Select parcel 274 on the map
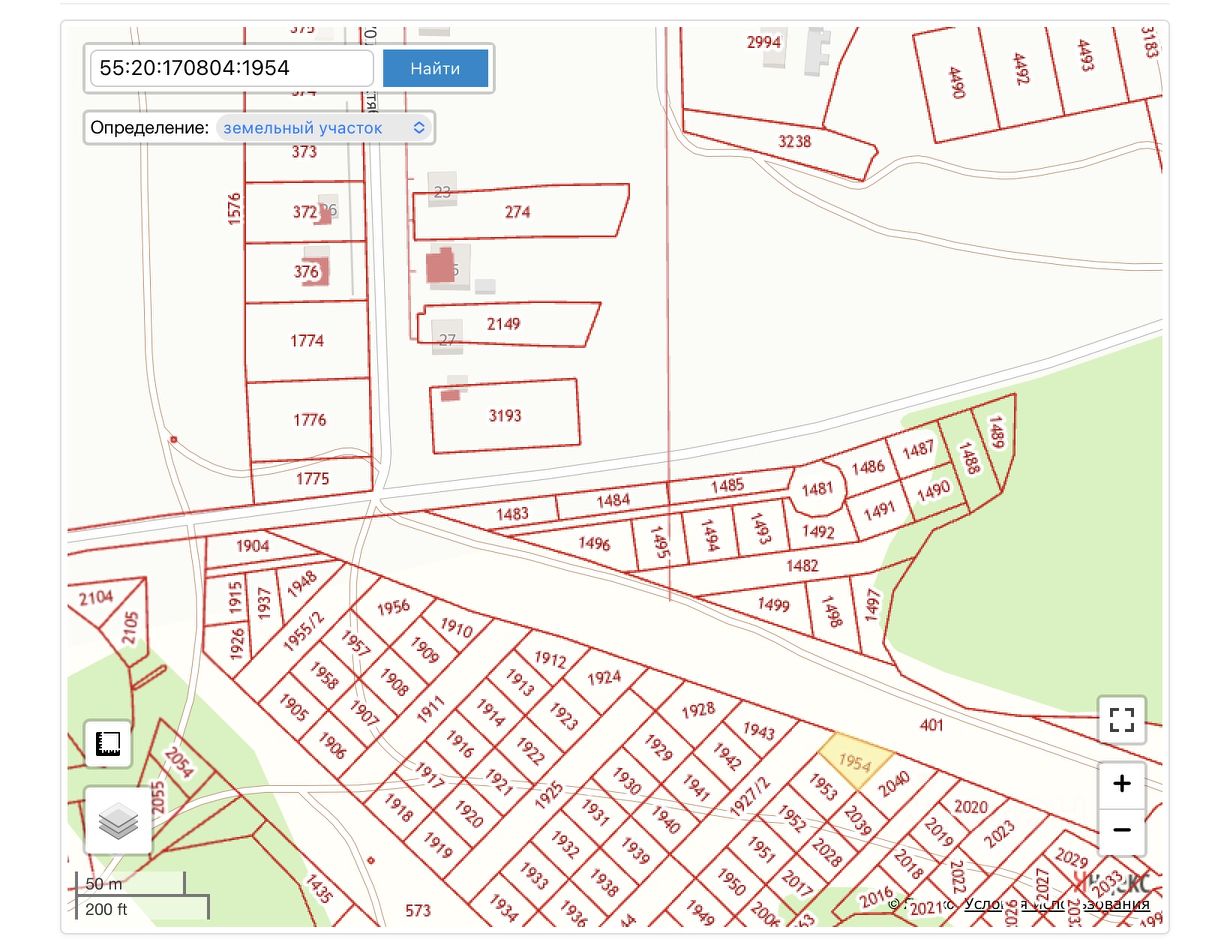 (518, 212)
